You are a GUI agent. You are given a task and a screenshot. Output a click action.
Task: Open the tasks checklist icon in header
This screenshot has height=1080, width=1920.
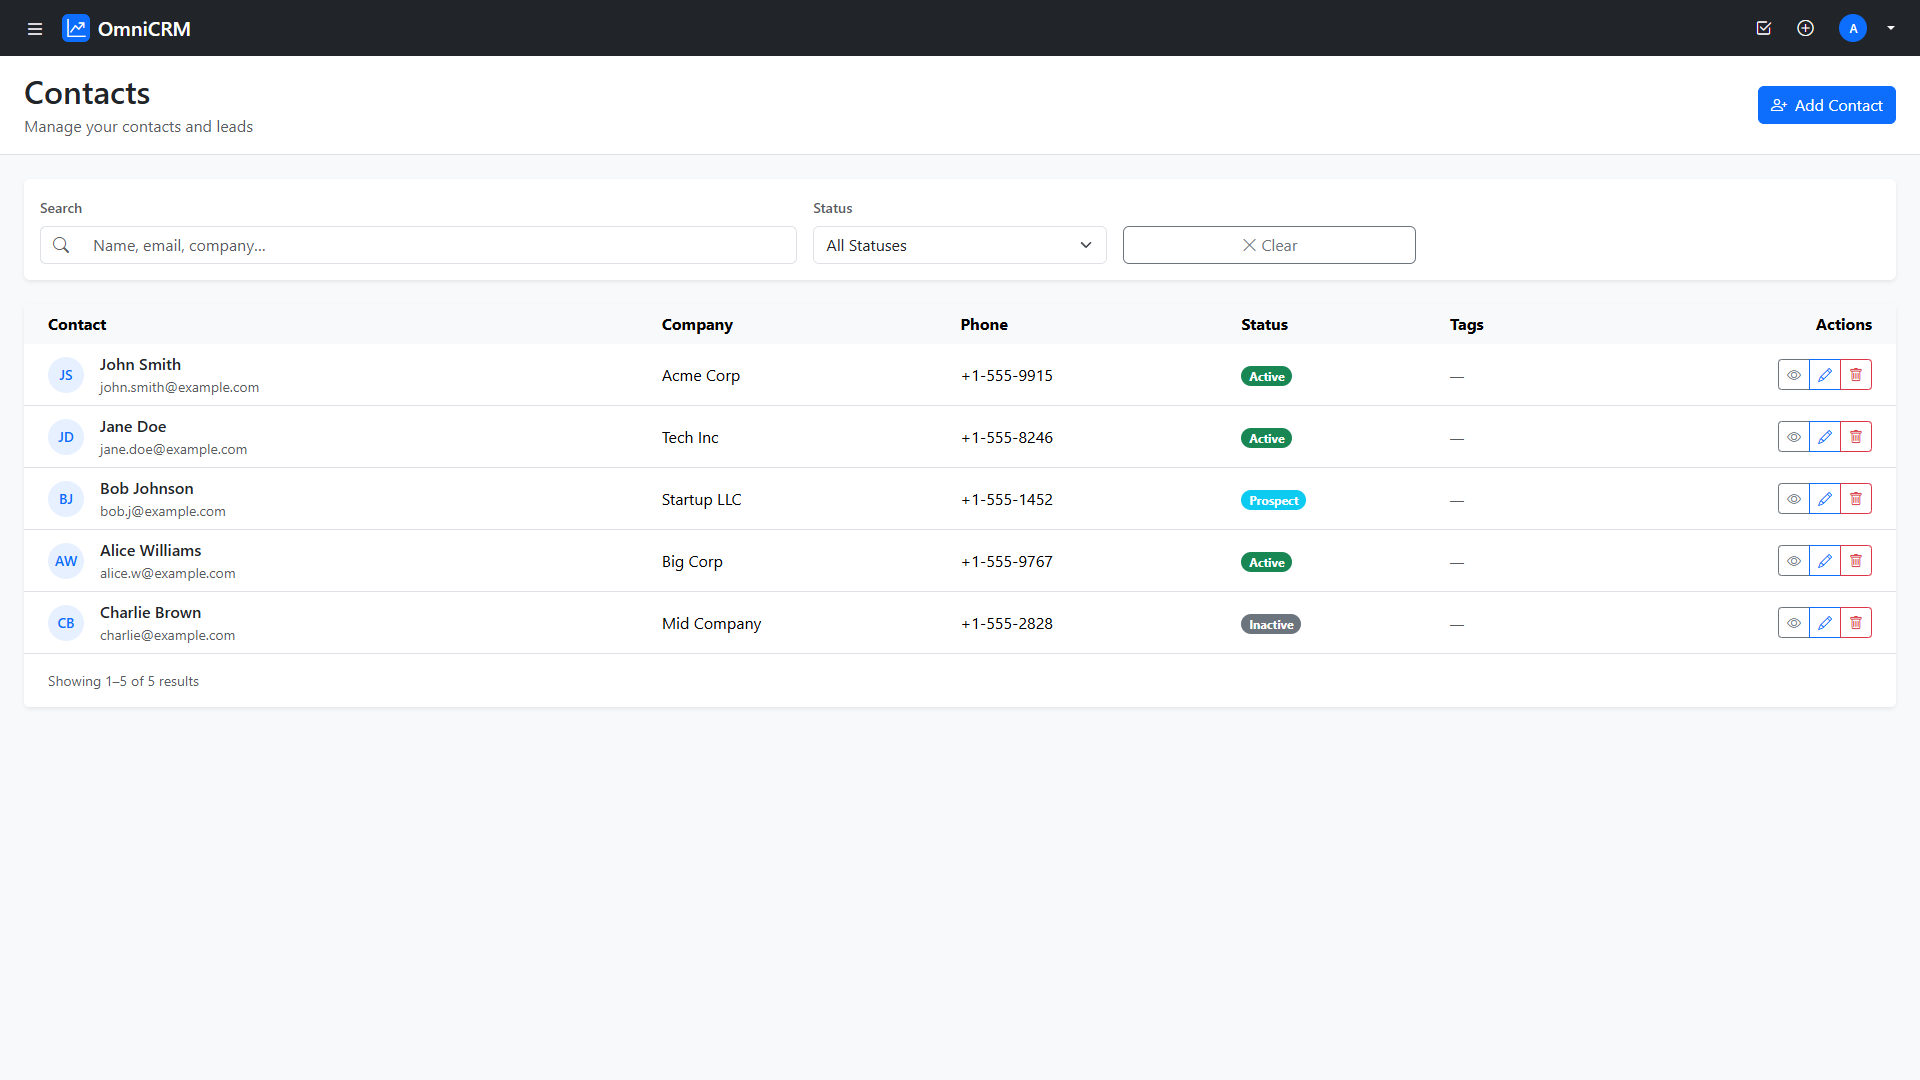click(1764, 28)
